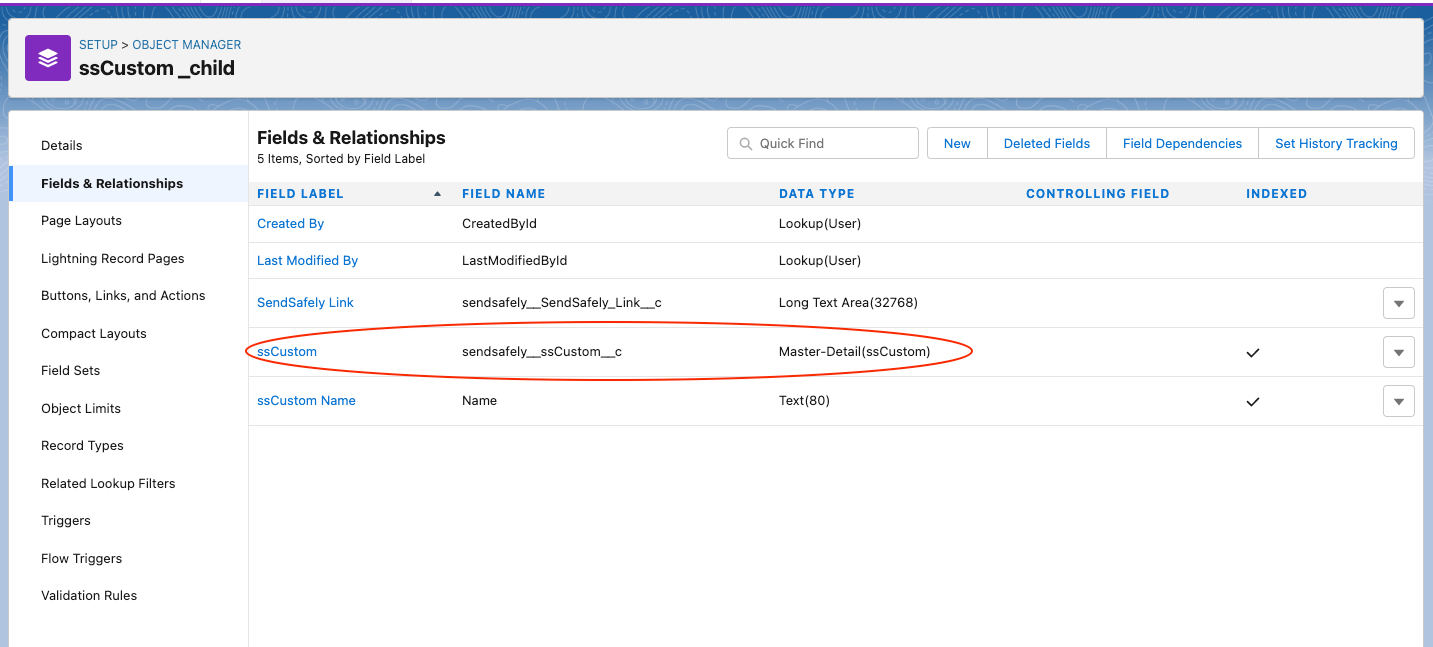Open the Last Modified By field
This screenshot has height=647, width=1433.
[308, 261]
